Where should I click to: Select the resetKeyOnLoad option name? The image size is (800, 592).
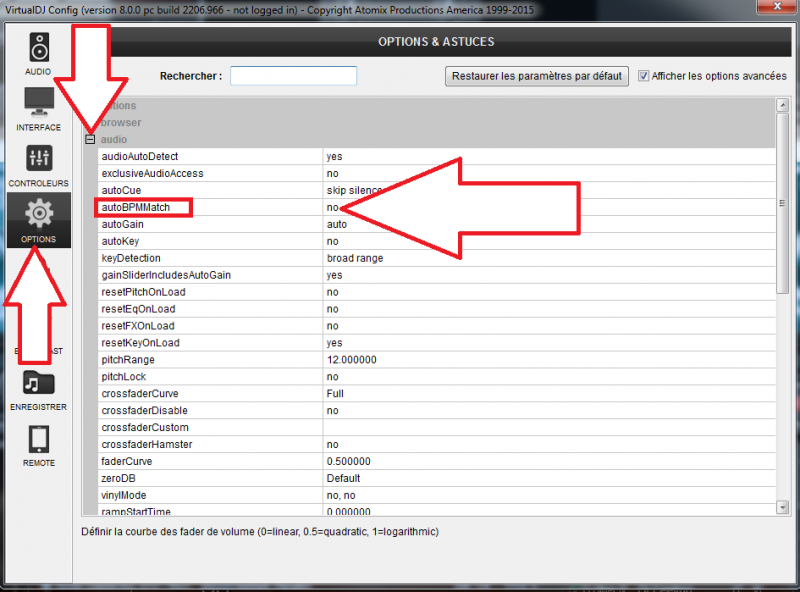[x=140, y=342]
